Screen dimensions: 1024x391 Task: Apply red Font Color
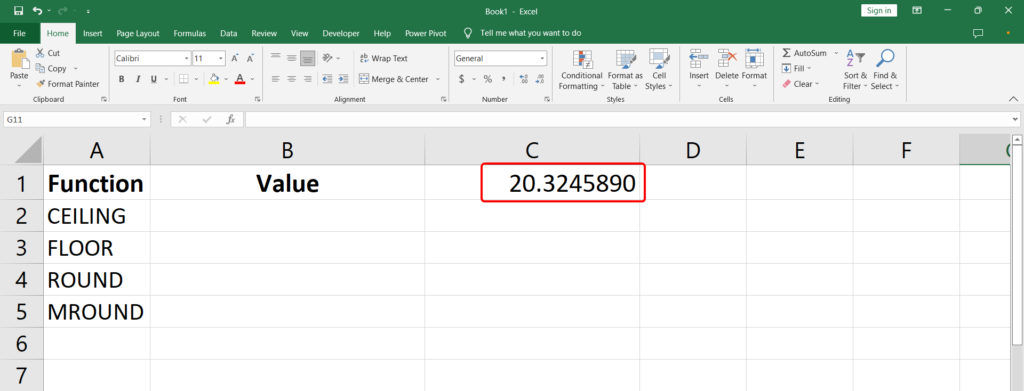(240, 79)
